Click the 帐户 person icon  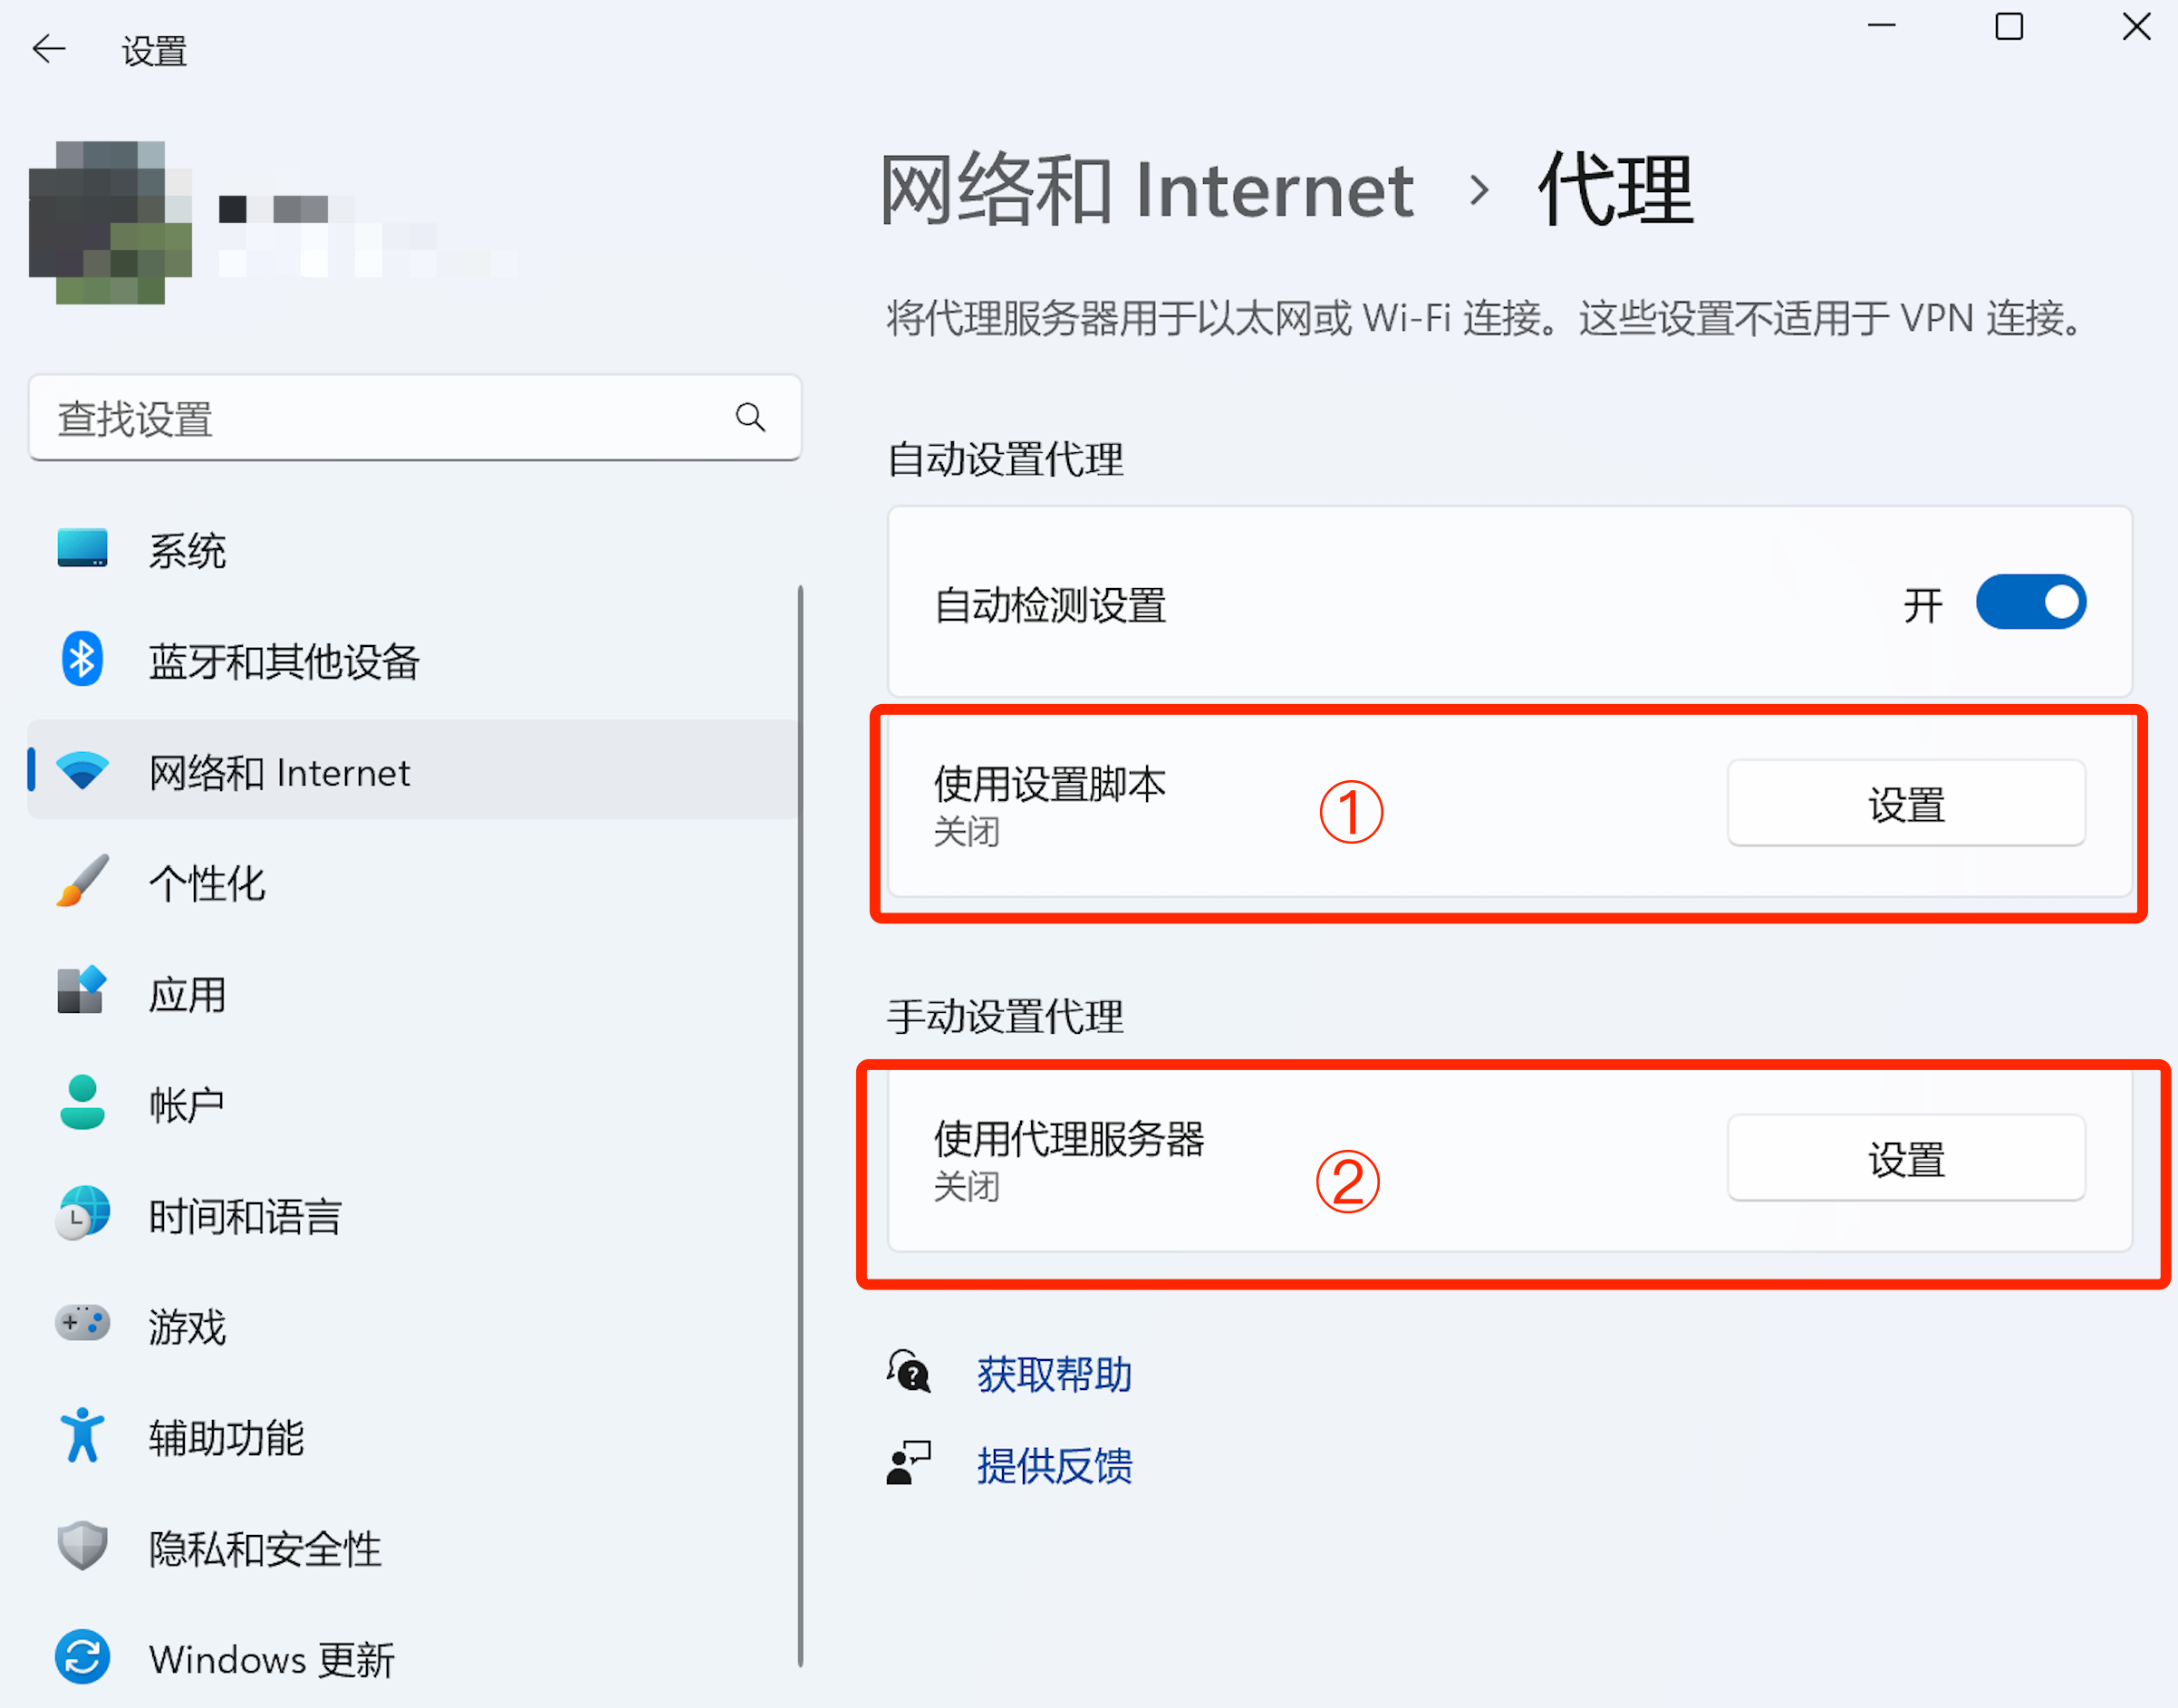[x=82, y=1102]
